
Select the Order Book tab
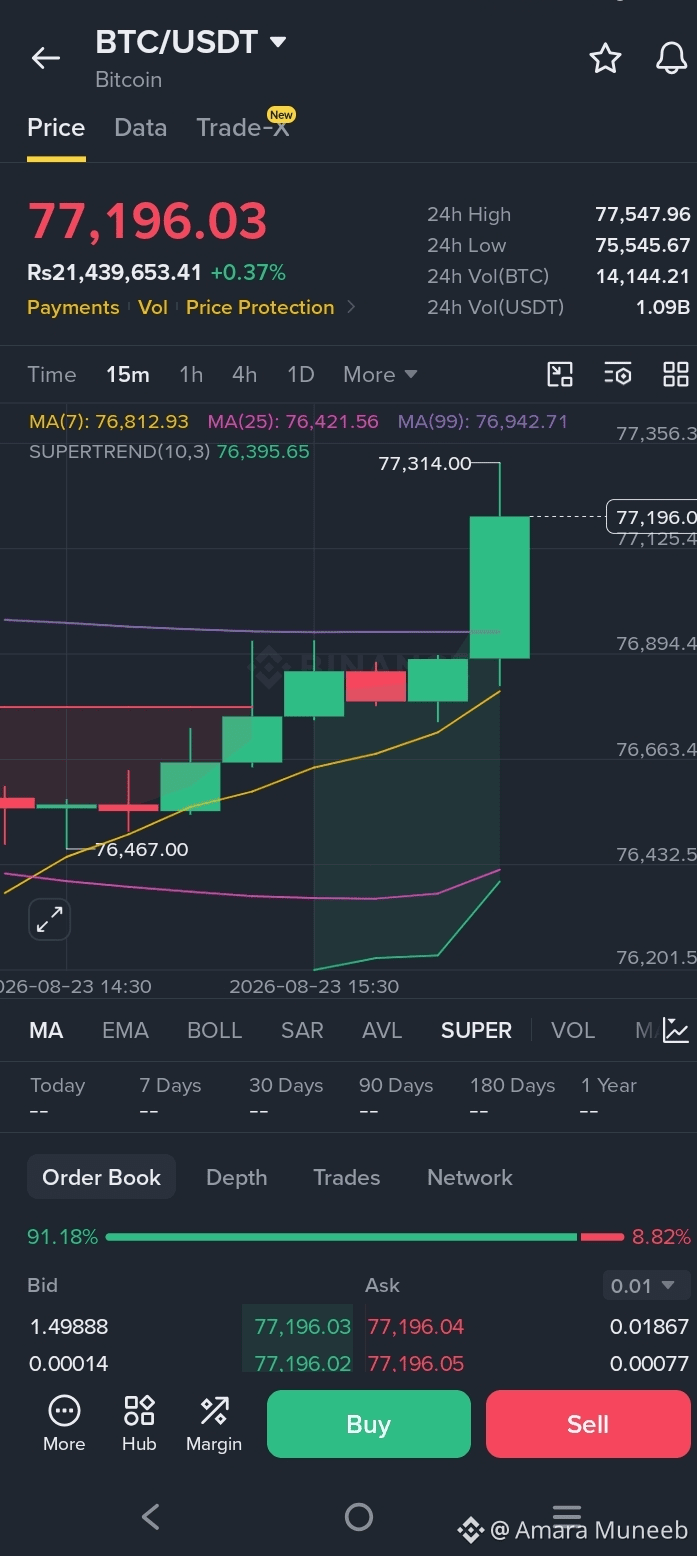101,1177
